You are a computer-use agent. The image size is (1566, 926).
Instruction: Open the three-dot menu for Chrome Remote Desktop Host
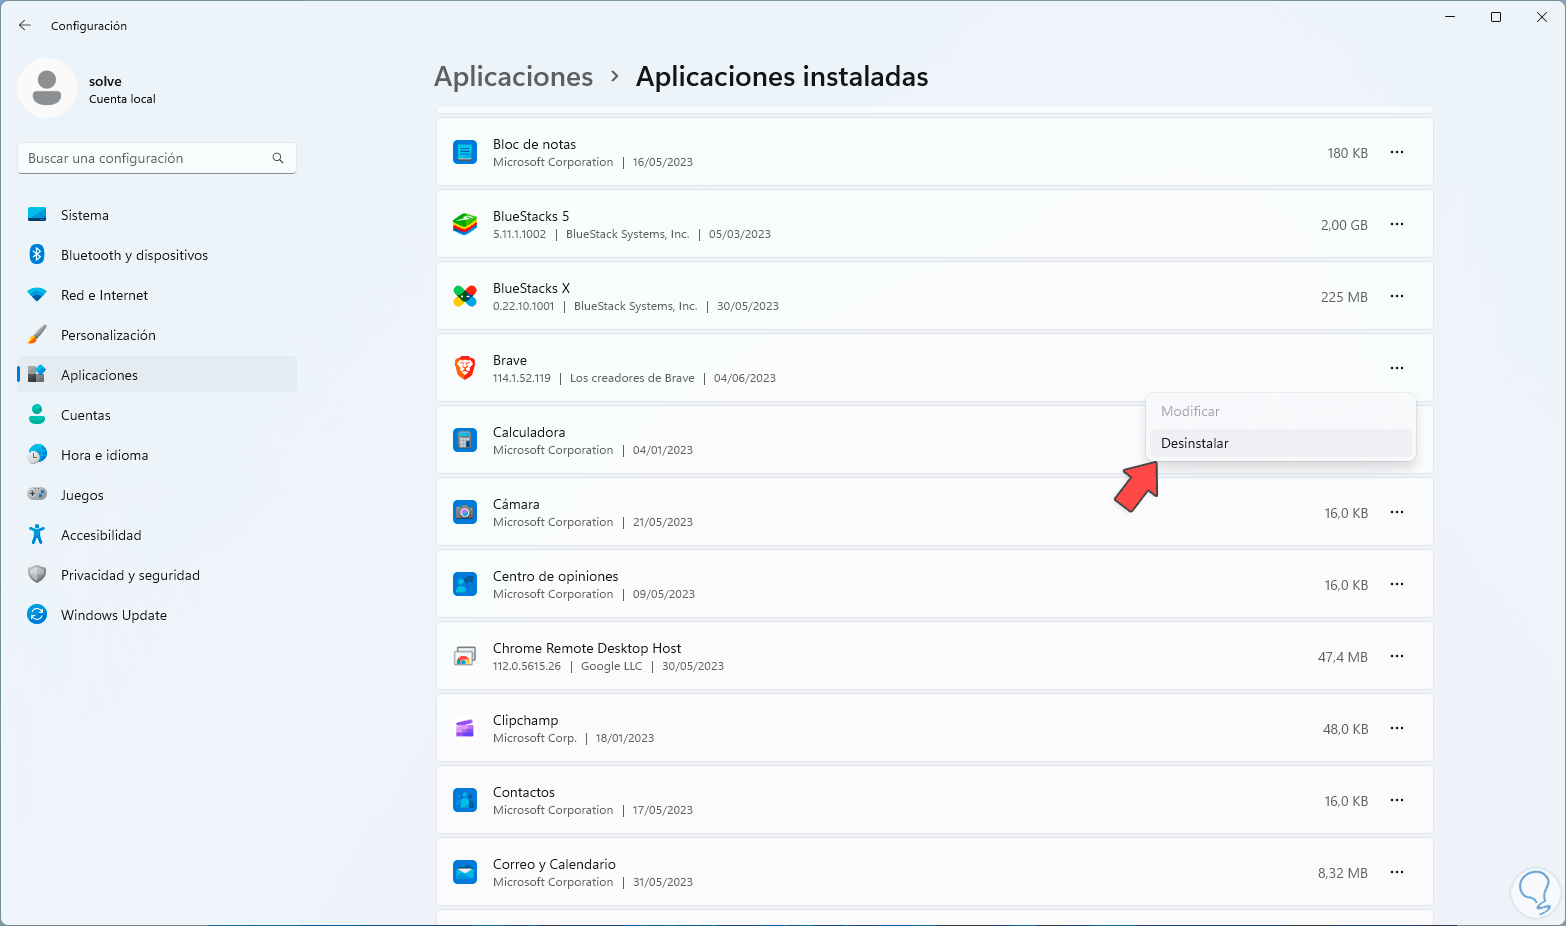[1397, 656]
